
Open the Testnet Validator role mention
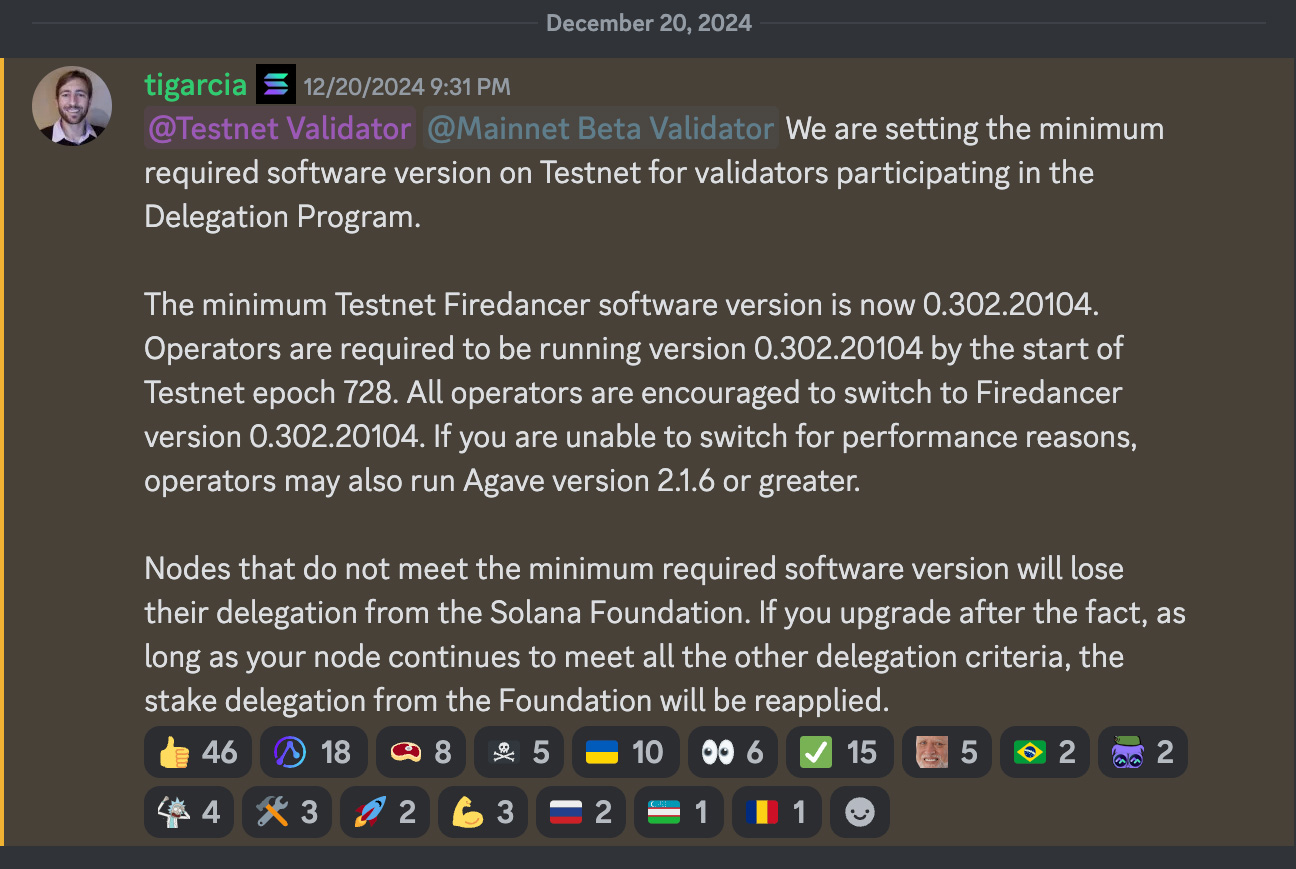tap(279, 128)
